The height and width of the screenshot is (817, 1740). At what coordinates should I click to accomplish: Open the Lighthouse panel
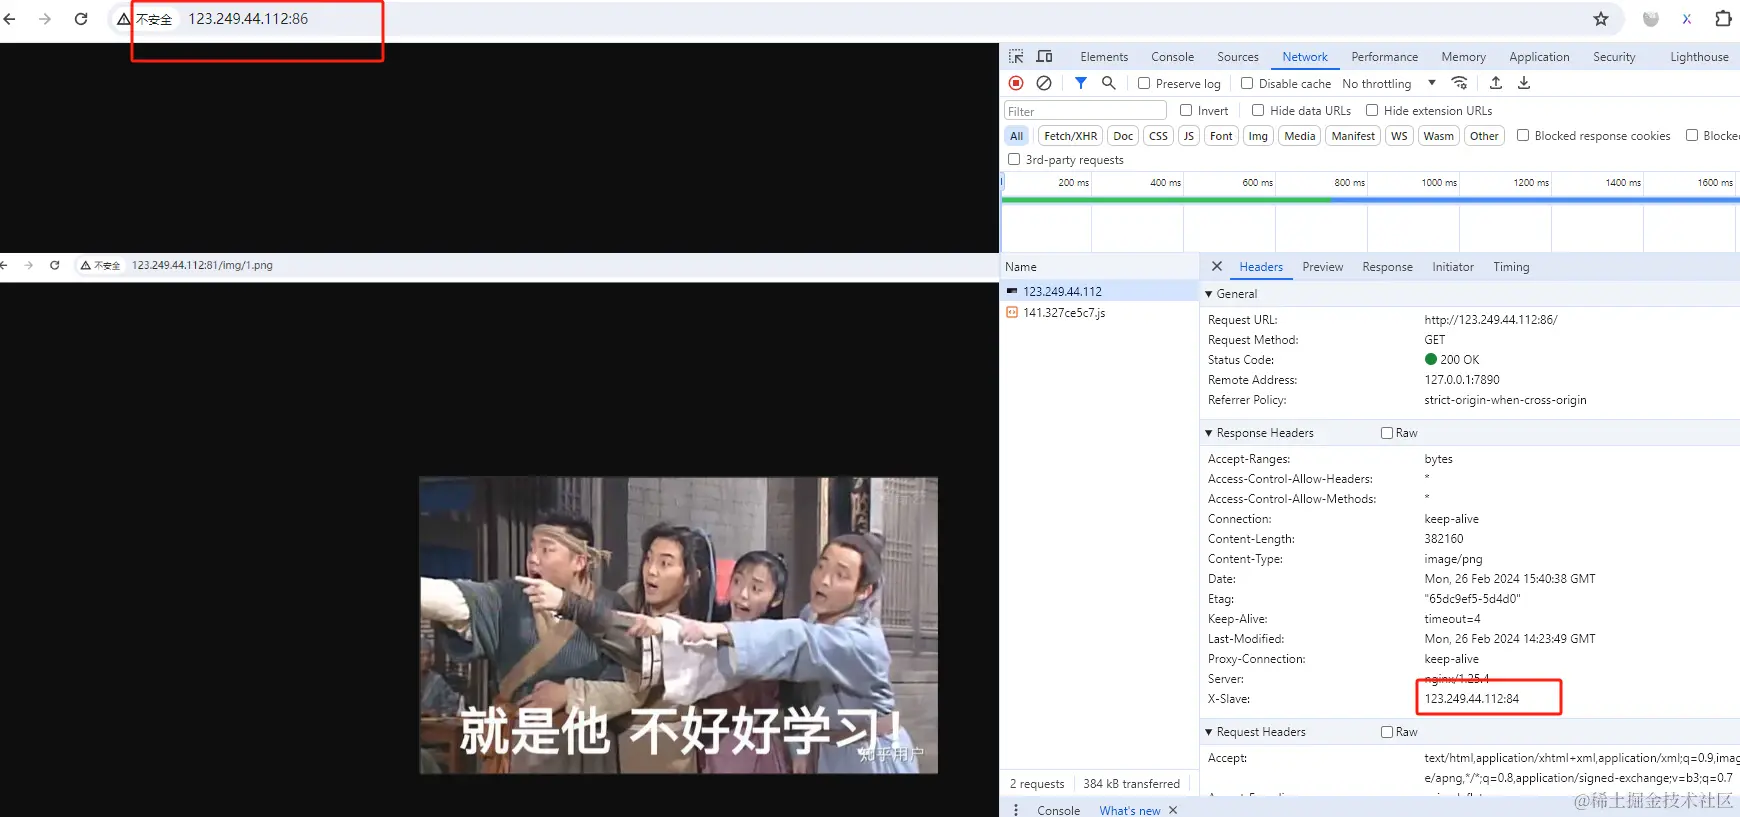pos(1699,57)
